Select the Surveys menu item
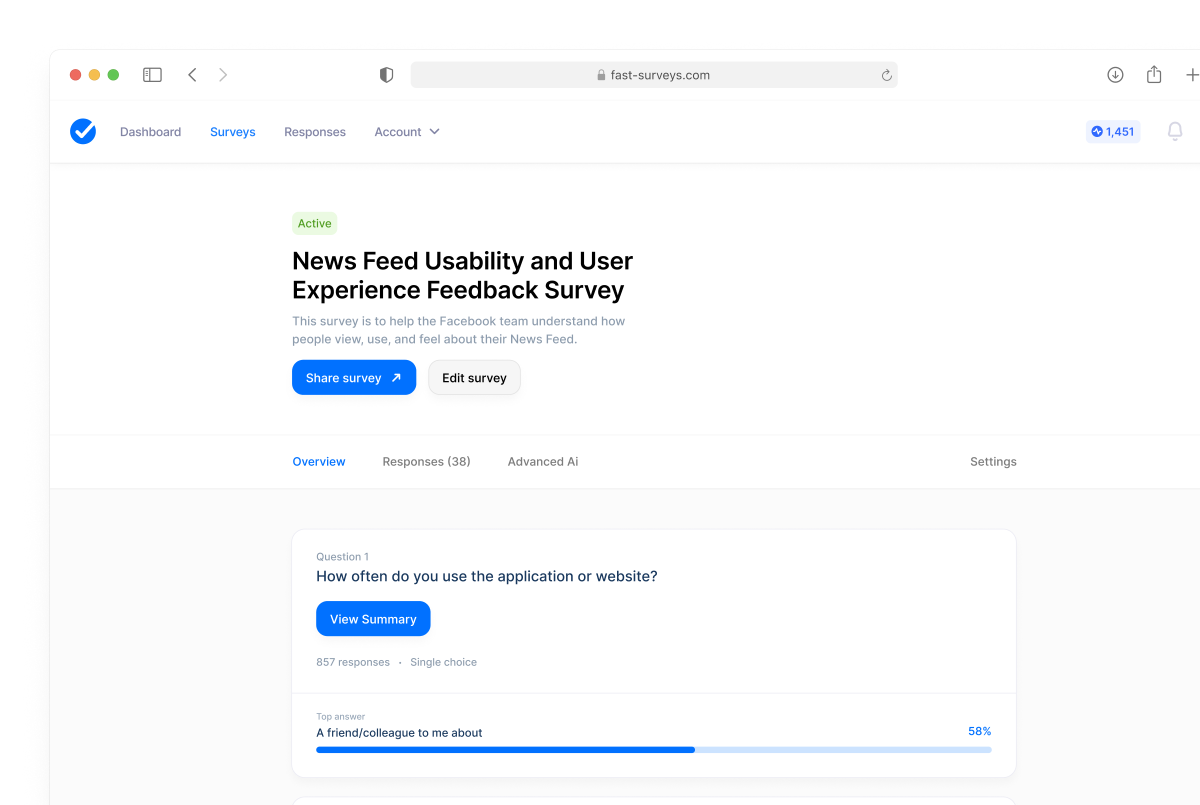The height and width of the screenshot is (805, 1200). point(232,131)
